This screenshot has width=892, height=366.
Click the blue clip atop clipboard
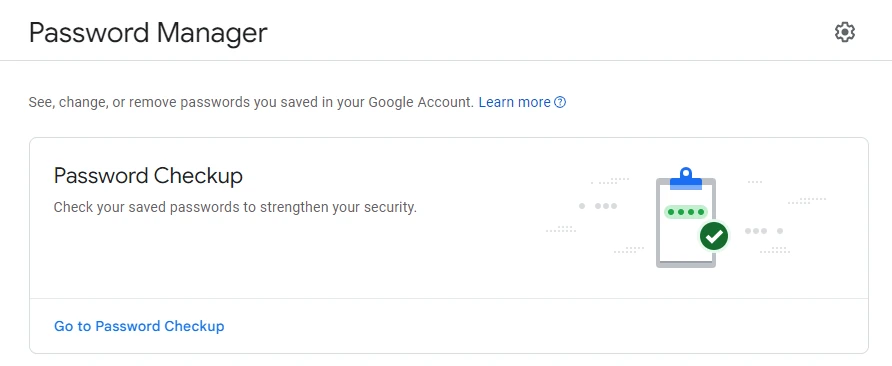pos(686,179)
